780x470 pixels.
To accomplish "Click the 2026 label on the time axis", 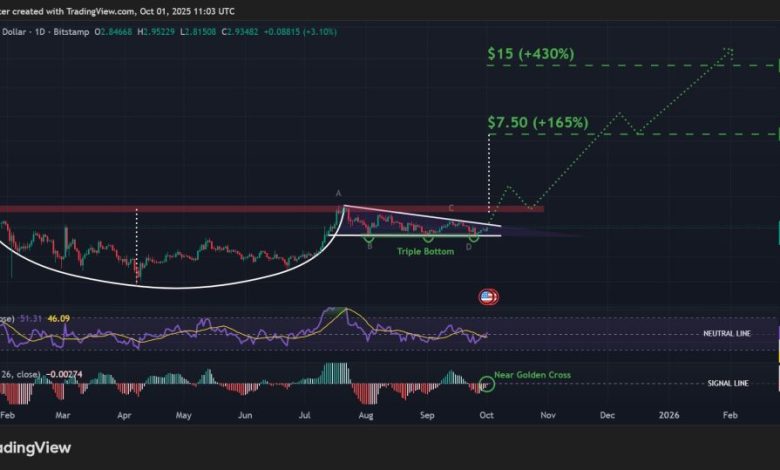I will pyautogui.click(x=670, y=412).
